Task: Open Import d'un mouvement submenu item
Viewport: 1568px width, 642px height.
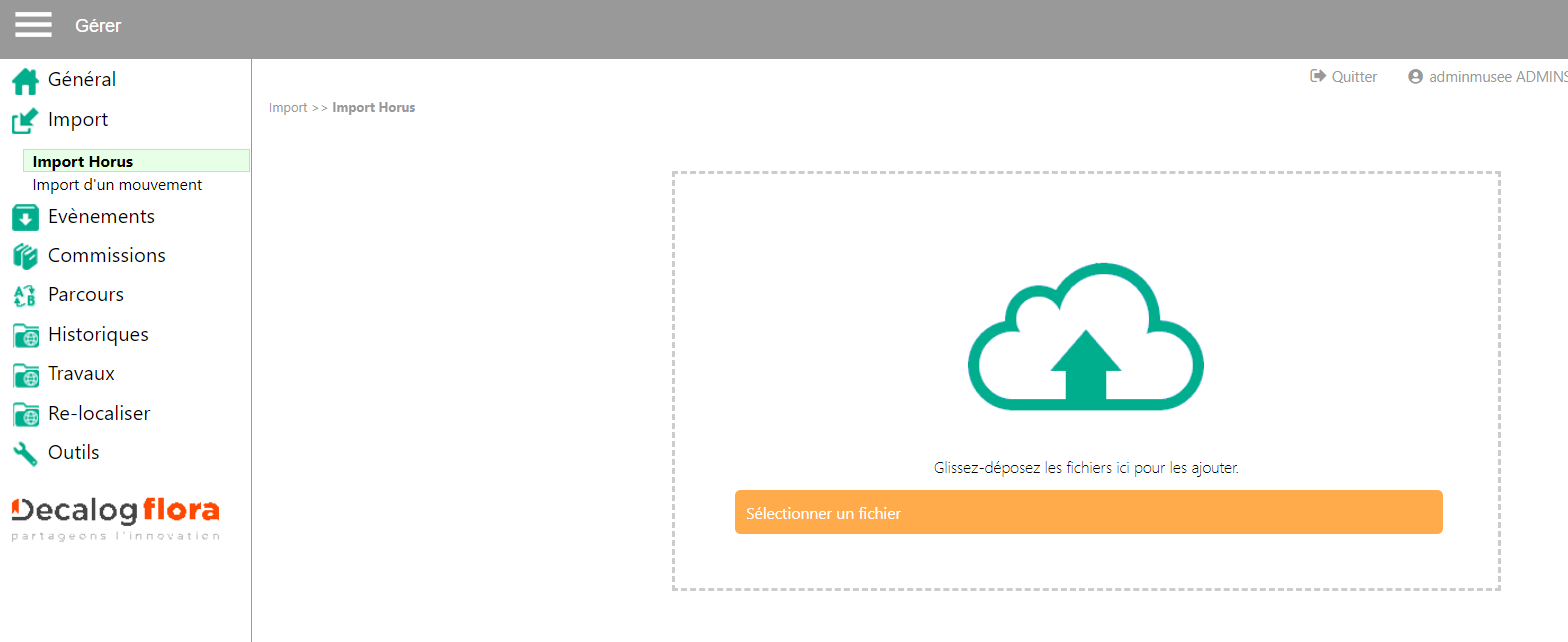Action: pos(117,185)
